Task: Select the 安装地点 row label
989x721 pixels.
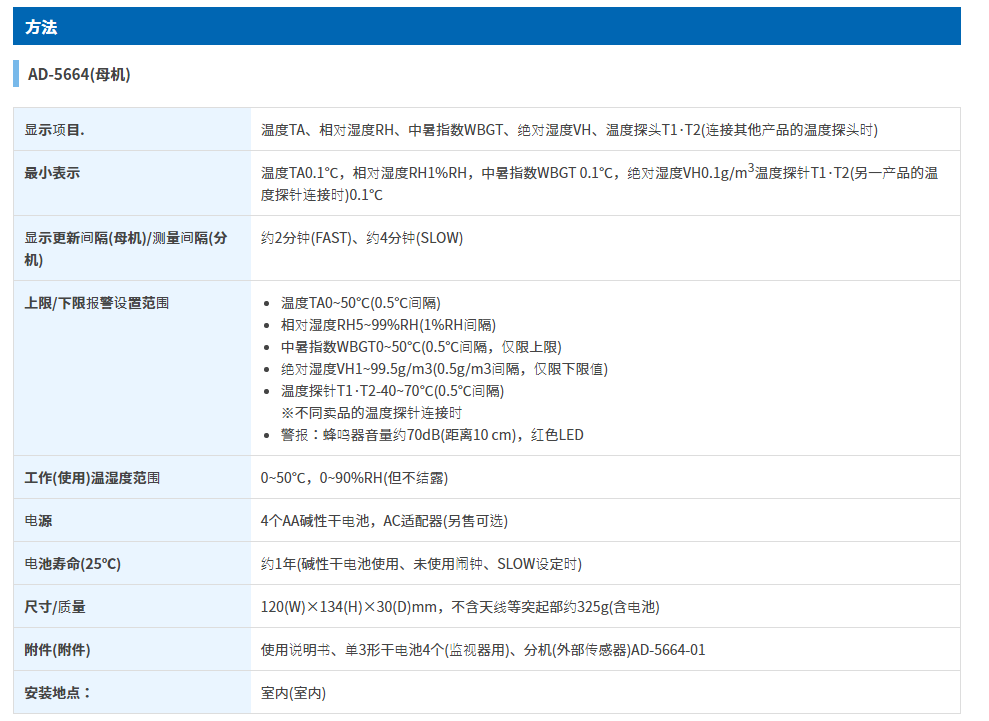Action: [x=58, y=693]
